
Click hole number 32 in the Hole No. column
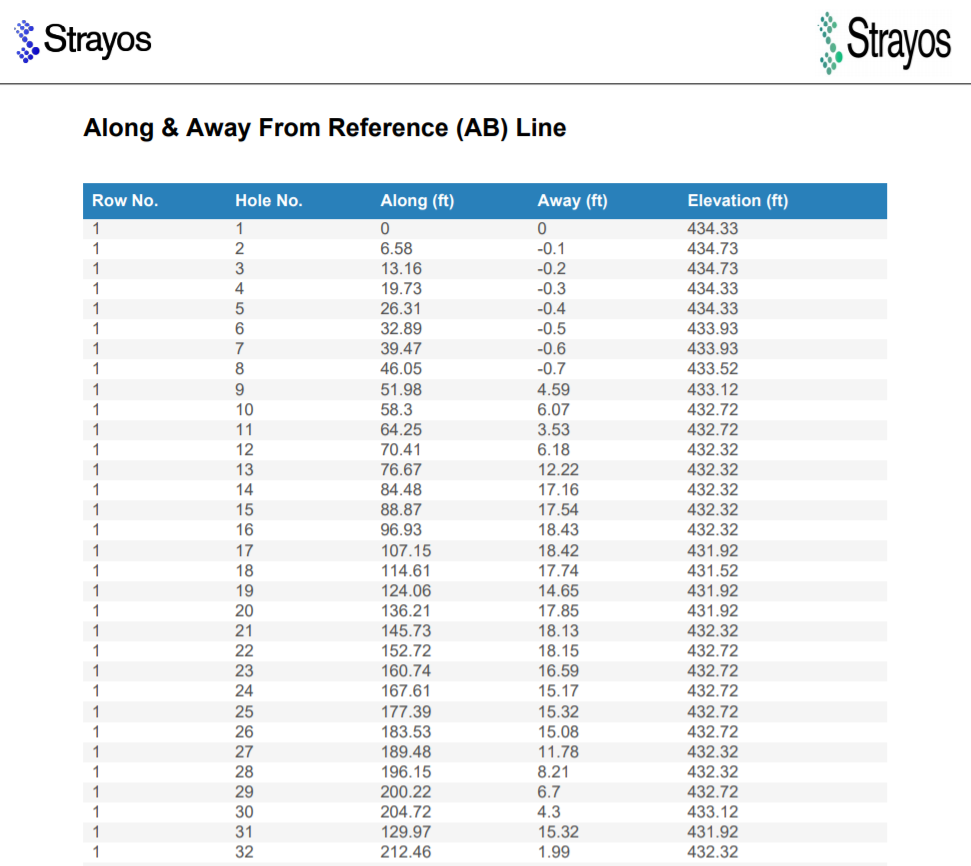245,852
